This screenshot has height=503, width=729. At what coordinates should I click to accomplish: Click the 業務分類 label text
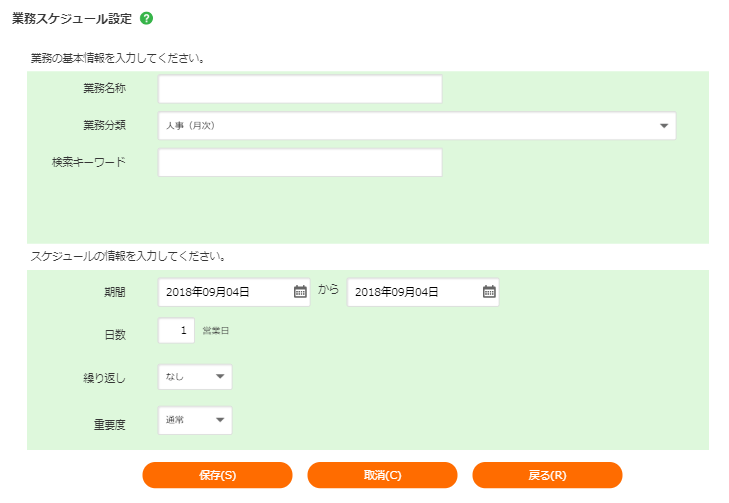[104, 126]
